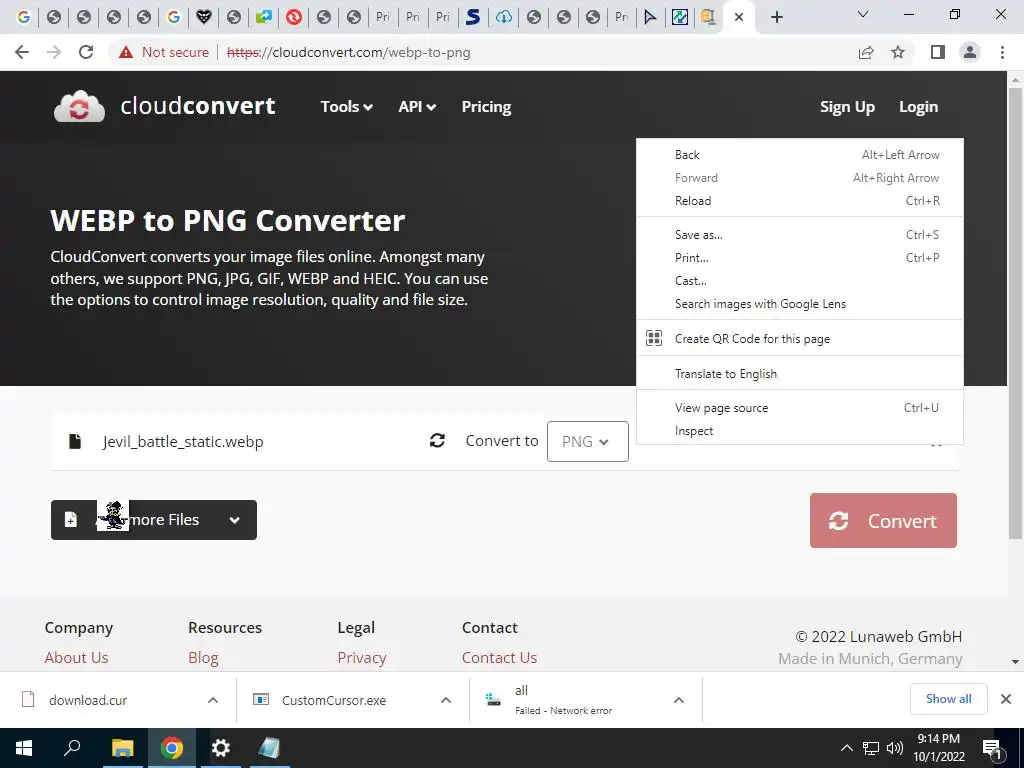Open the Pricing page
This screenshot has height=768, width=1024.
point(487,106)
